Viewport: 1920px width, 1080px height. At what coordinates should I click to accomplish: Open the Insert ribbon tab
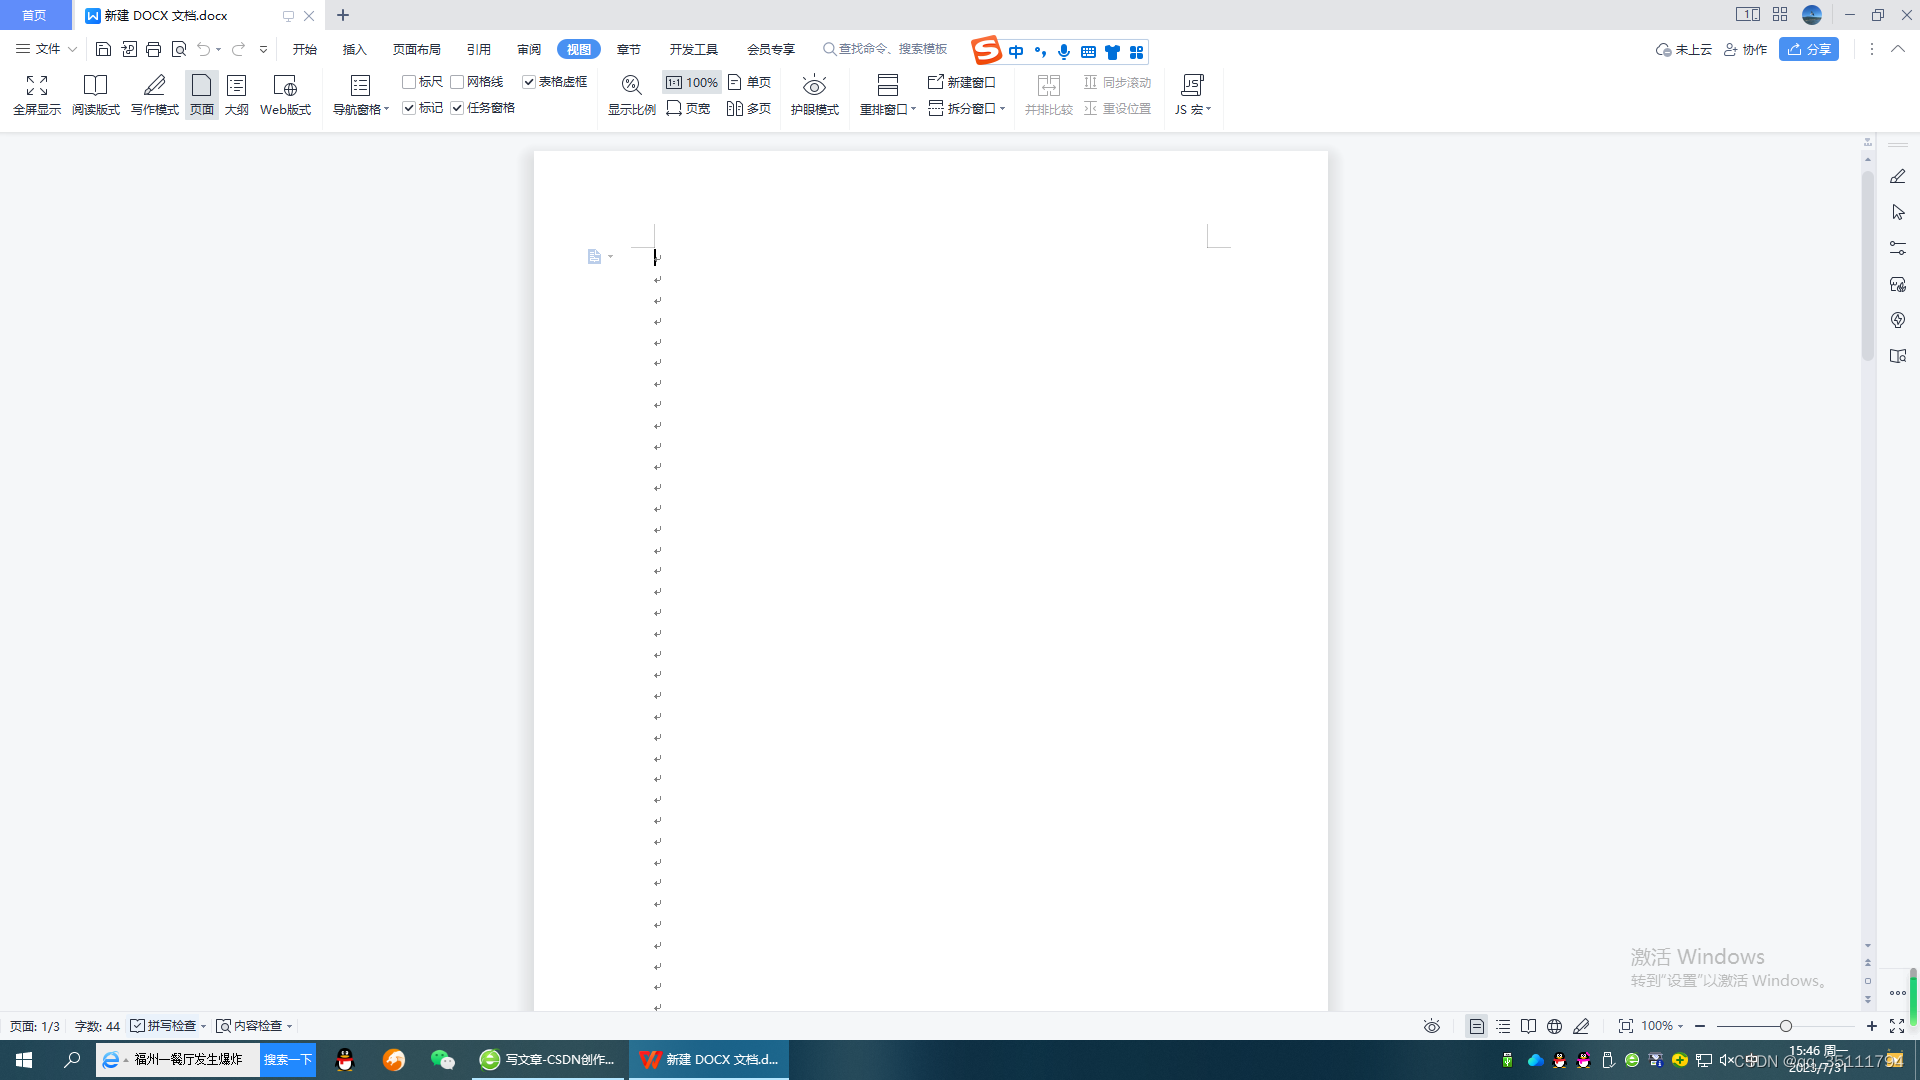354,49
